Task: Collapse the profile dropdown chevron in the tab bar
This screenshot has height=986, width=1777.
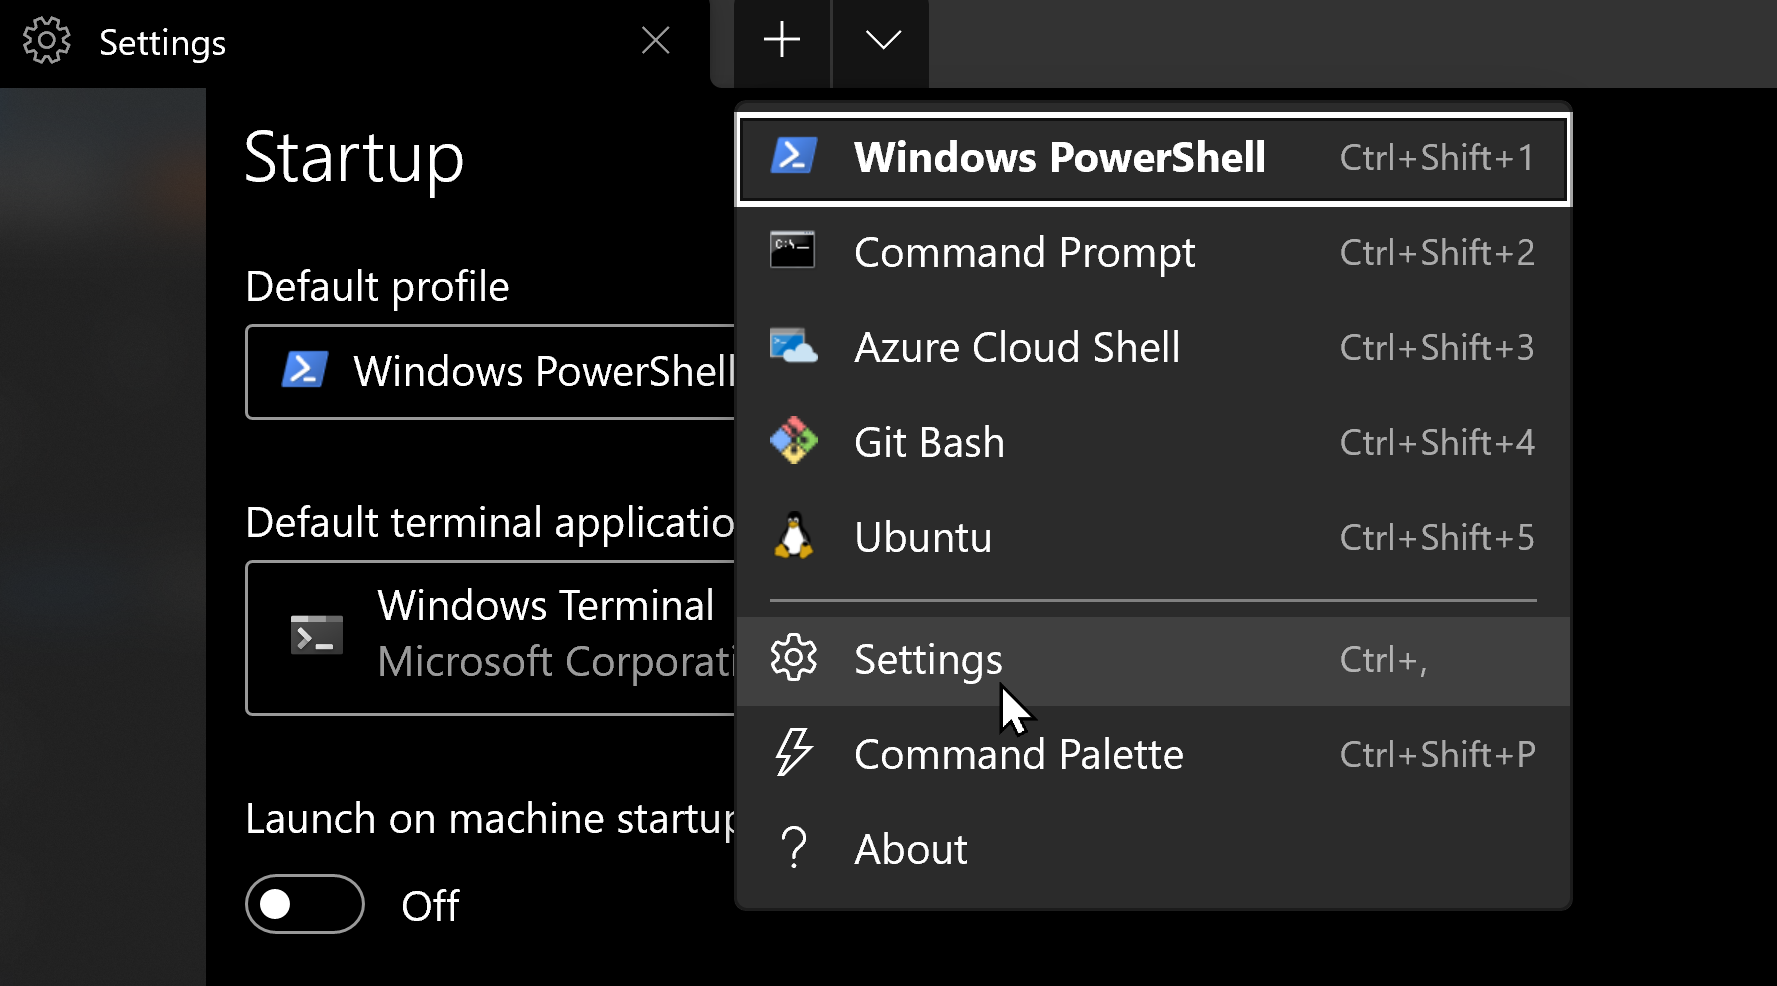Action: coord(882,40)
